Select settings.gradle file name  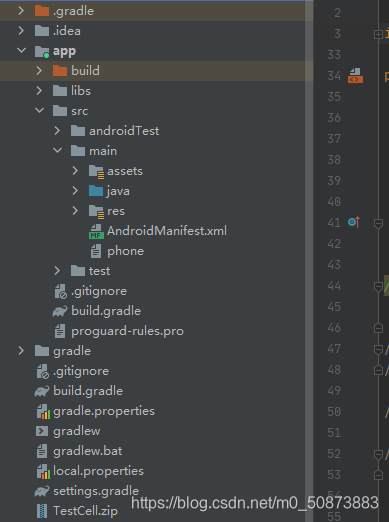(x=96, y=491)
